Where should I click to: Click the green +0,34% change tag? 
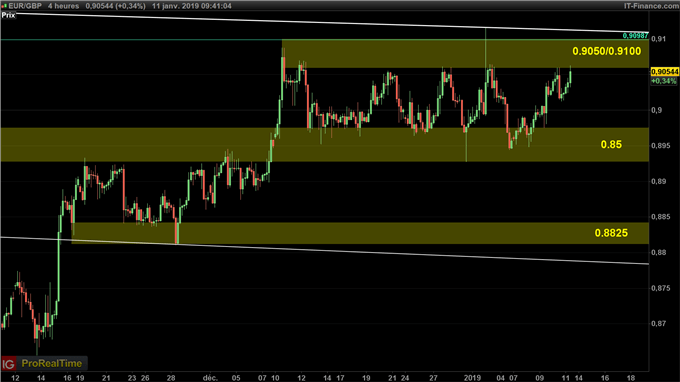coord(664,81)
